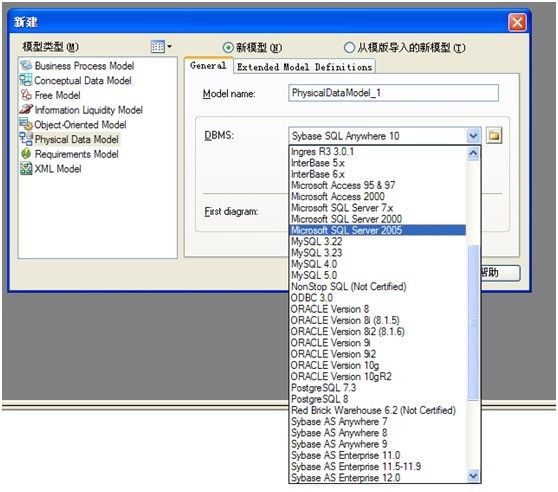Choose Sybase AS Anywhere 7

point(378,422)
